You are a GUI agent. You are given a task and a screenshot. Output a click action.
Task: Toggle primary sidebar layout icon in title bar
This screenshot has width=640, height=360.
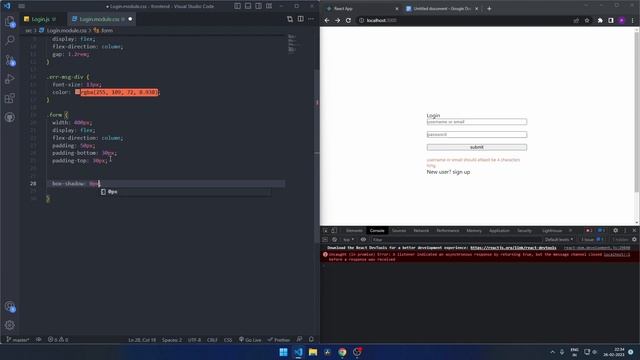pyautogui.click(x=238, y=6)
